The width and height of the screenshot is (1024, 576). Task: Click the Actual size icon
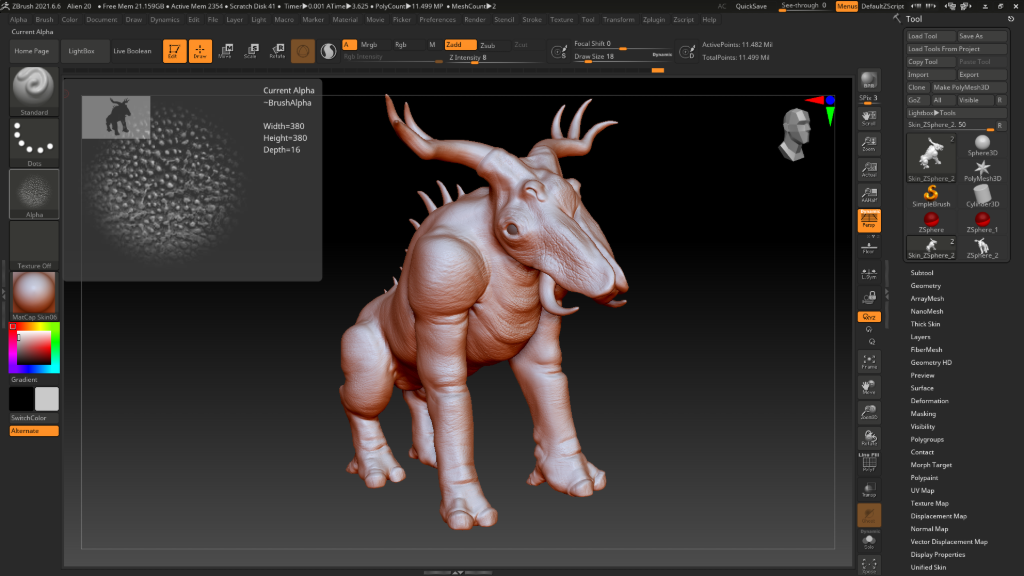(869, 169)
